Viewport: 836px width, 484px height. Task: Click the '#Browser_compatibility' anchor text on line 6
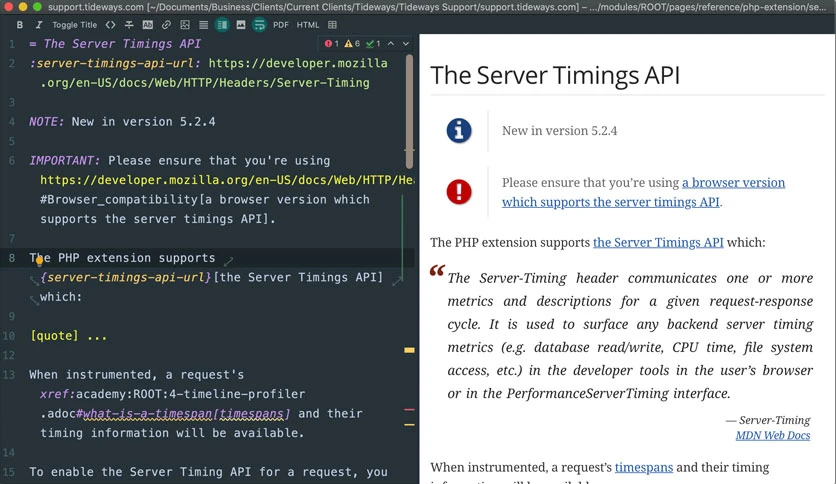(119, 199)
